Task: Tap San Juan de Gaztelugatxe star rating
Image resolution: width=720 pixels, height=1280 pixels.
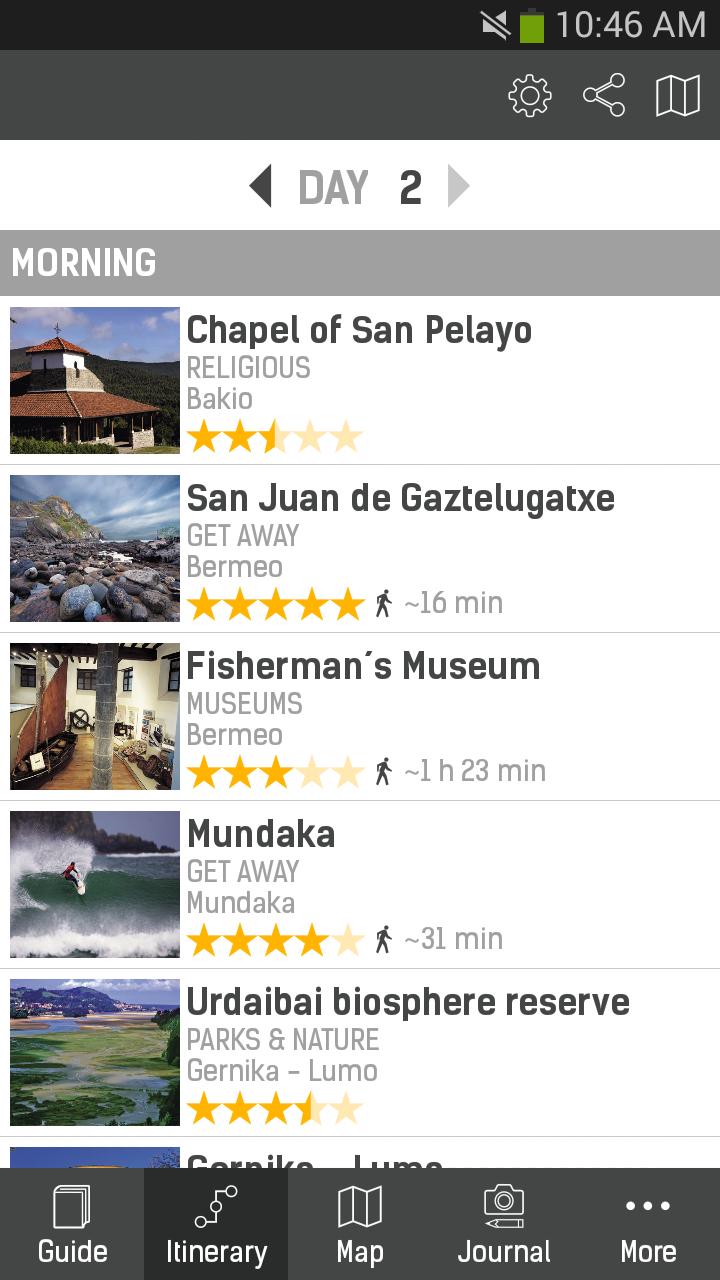Action: [275, 604]
